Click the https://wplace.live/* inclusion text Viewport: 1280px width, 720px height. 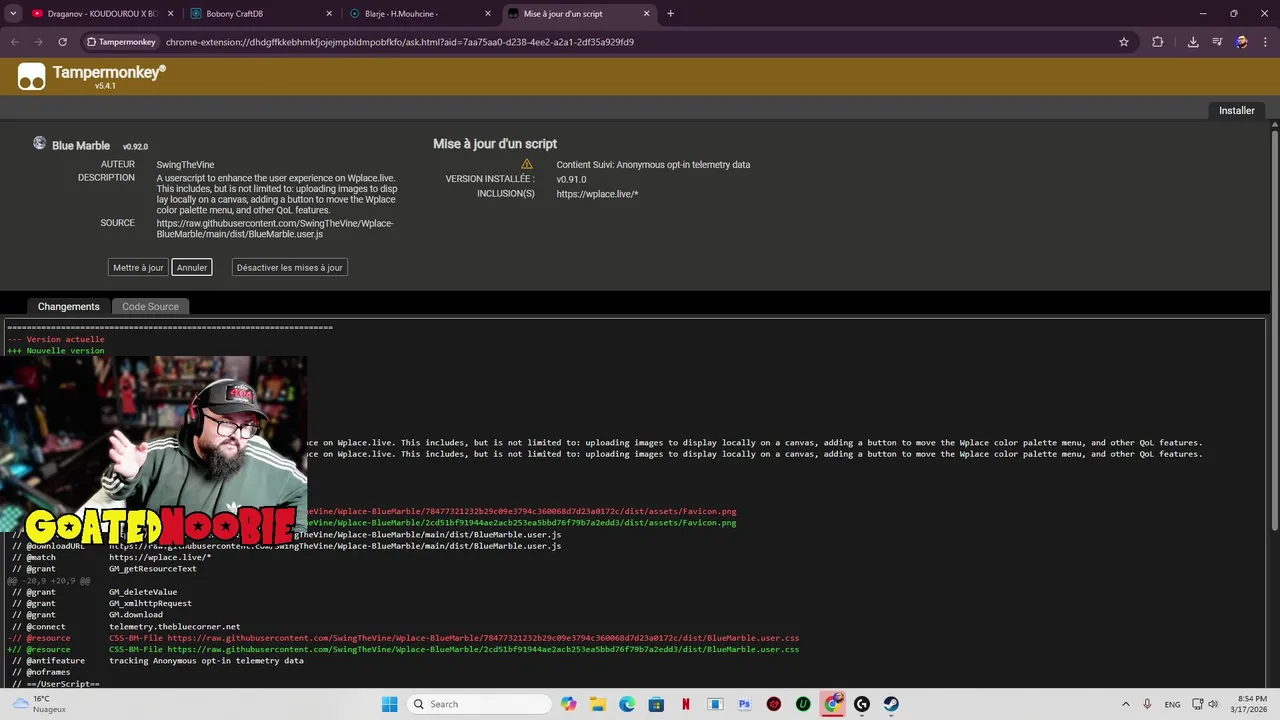[x=597, y=194]
